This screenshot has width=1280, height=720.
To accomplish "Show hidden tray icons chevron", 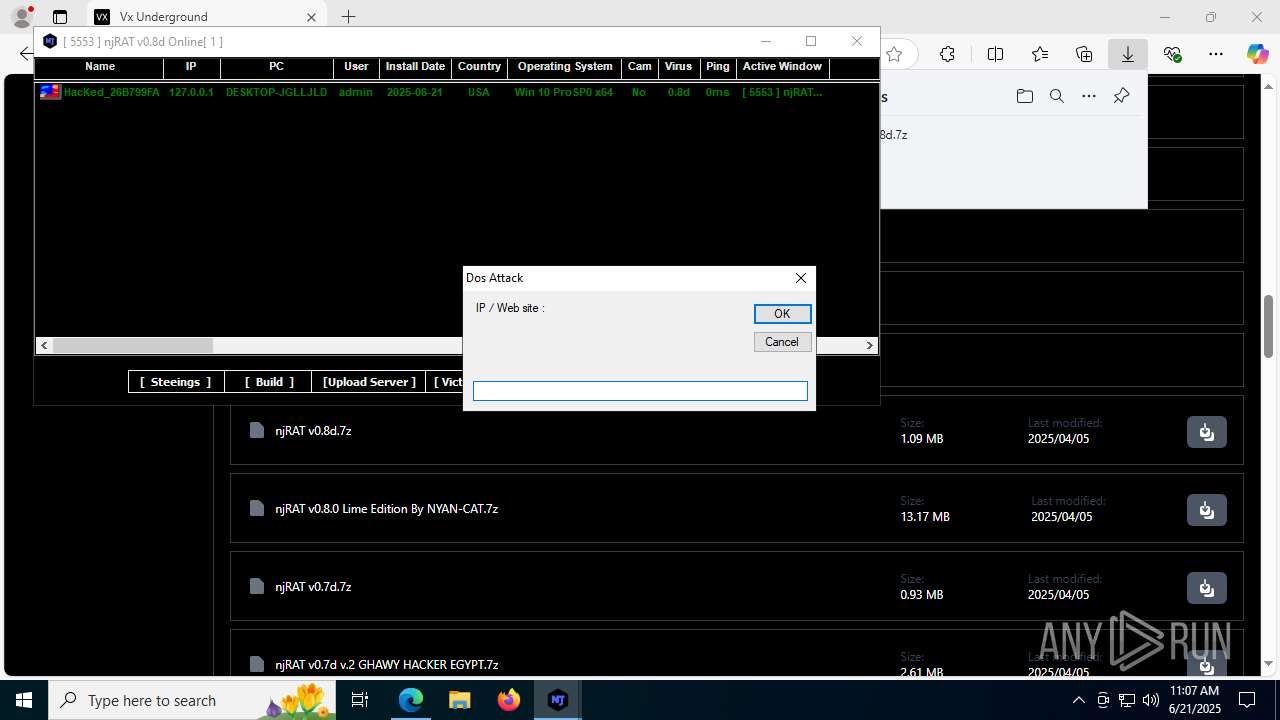I will [1078, 700].
